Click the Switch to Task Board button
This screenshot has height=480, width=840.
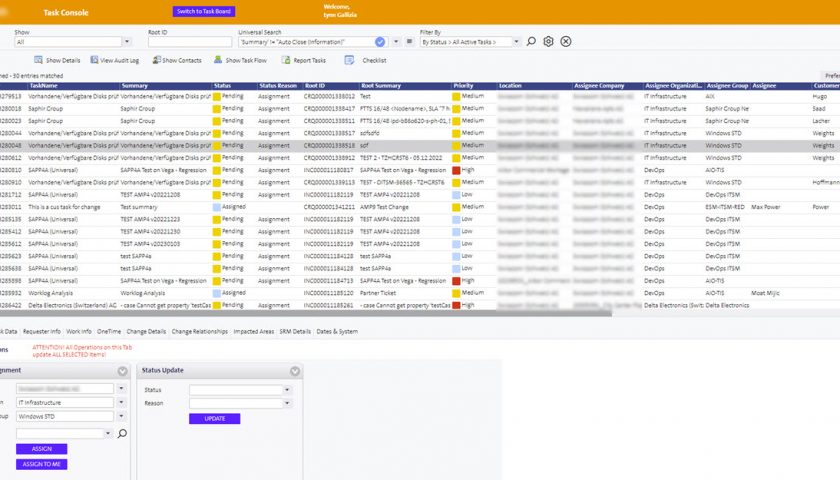point(204,11)
